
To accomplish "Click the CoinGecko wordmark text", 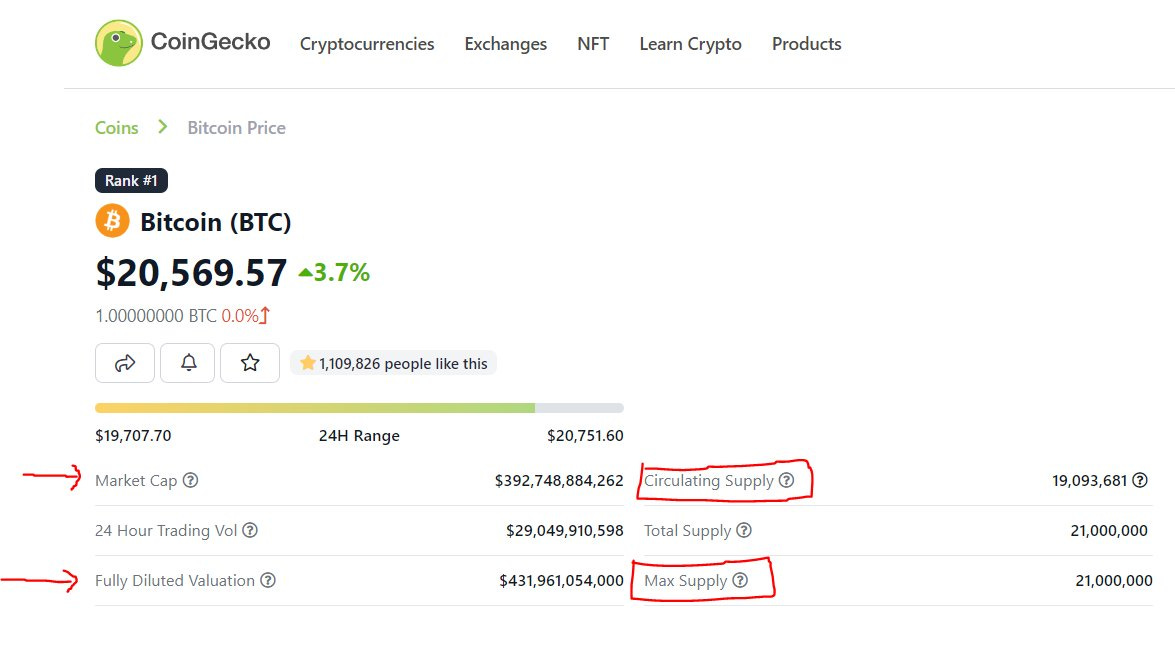I will pos(211,41).
